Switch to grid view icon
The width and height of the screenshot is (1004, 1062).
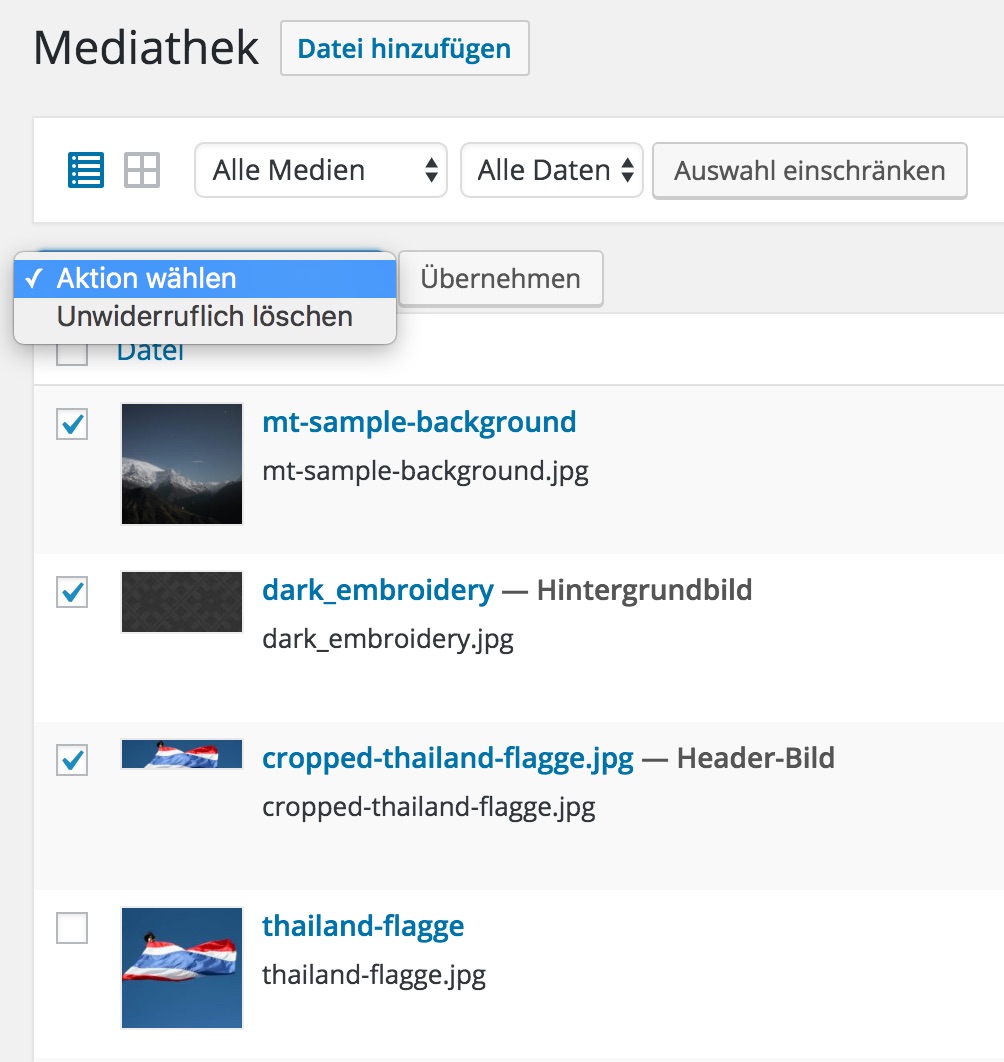pyautogui.click(x=142, y=170)
